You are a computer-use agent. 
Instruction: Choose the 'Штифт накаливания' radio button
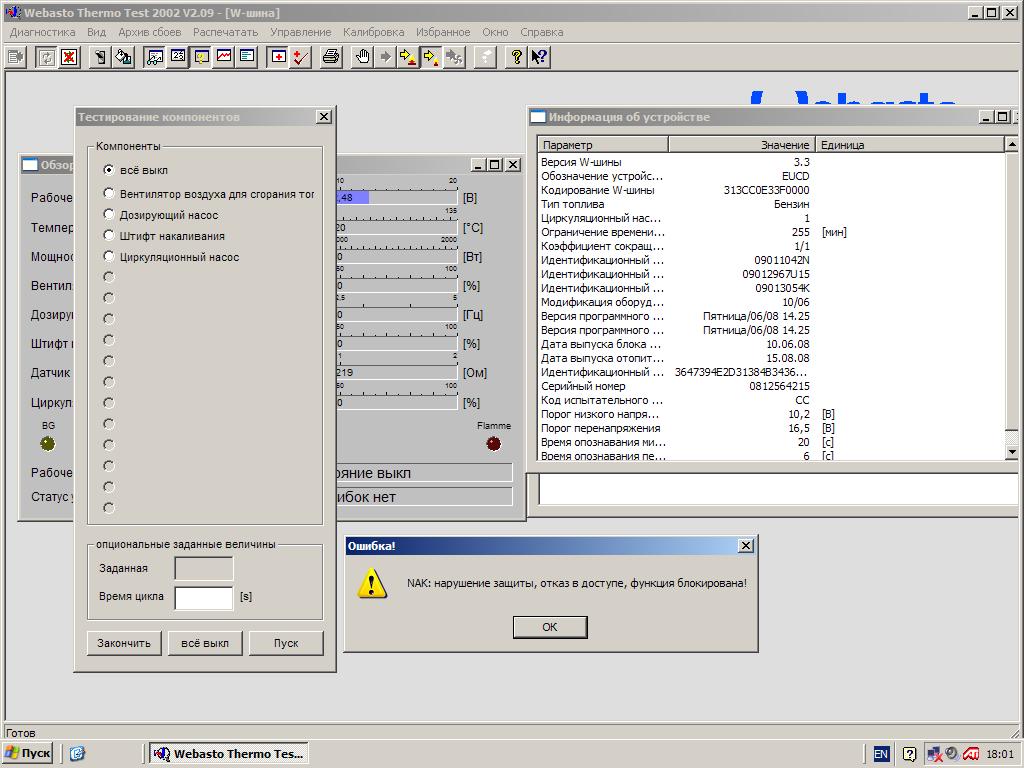click(x=109, y=235)
